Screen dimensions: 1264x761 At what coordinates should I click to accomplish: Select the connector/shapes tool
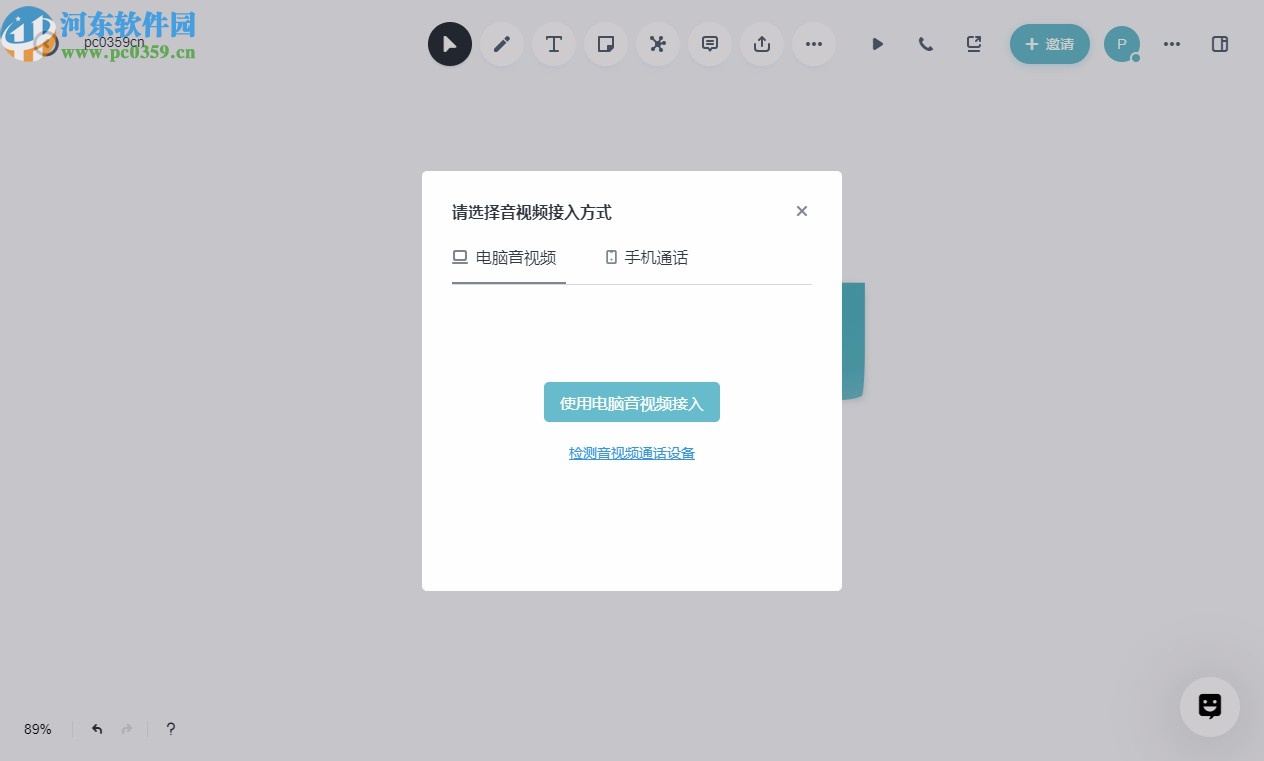point(658,44)
